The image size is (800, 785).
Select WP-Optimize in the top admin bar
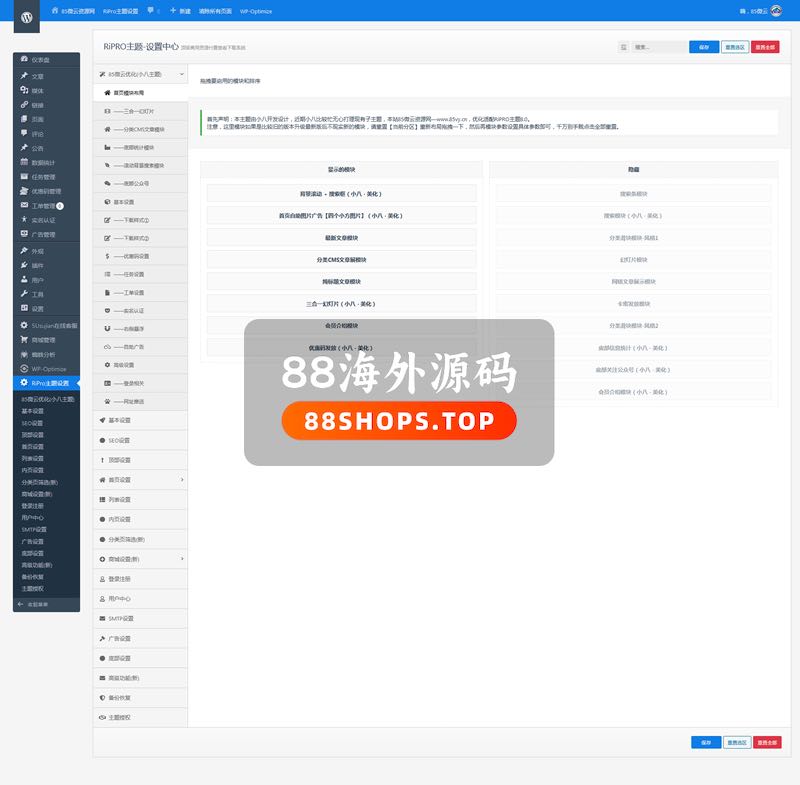255,11
